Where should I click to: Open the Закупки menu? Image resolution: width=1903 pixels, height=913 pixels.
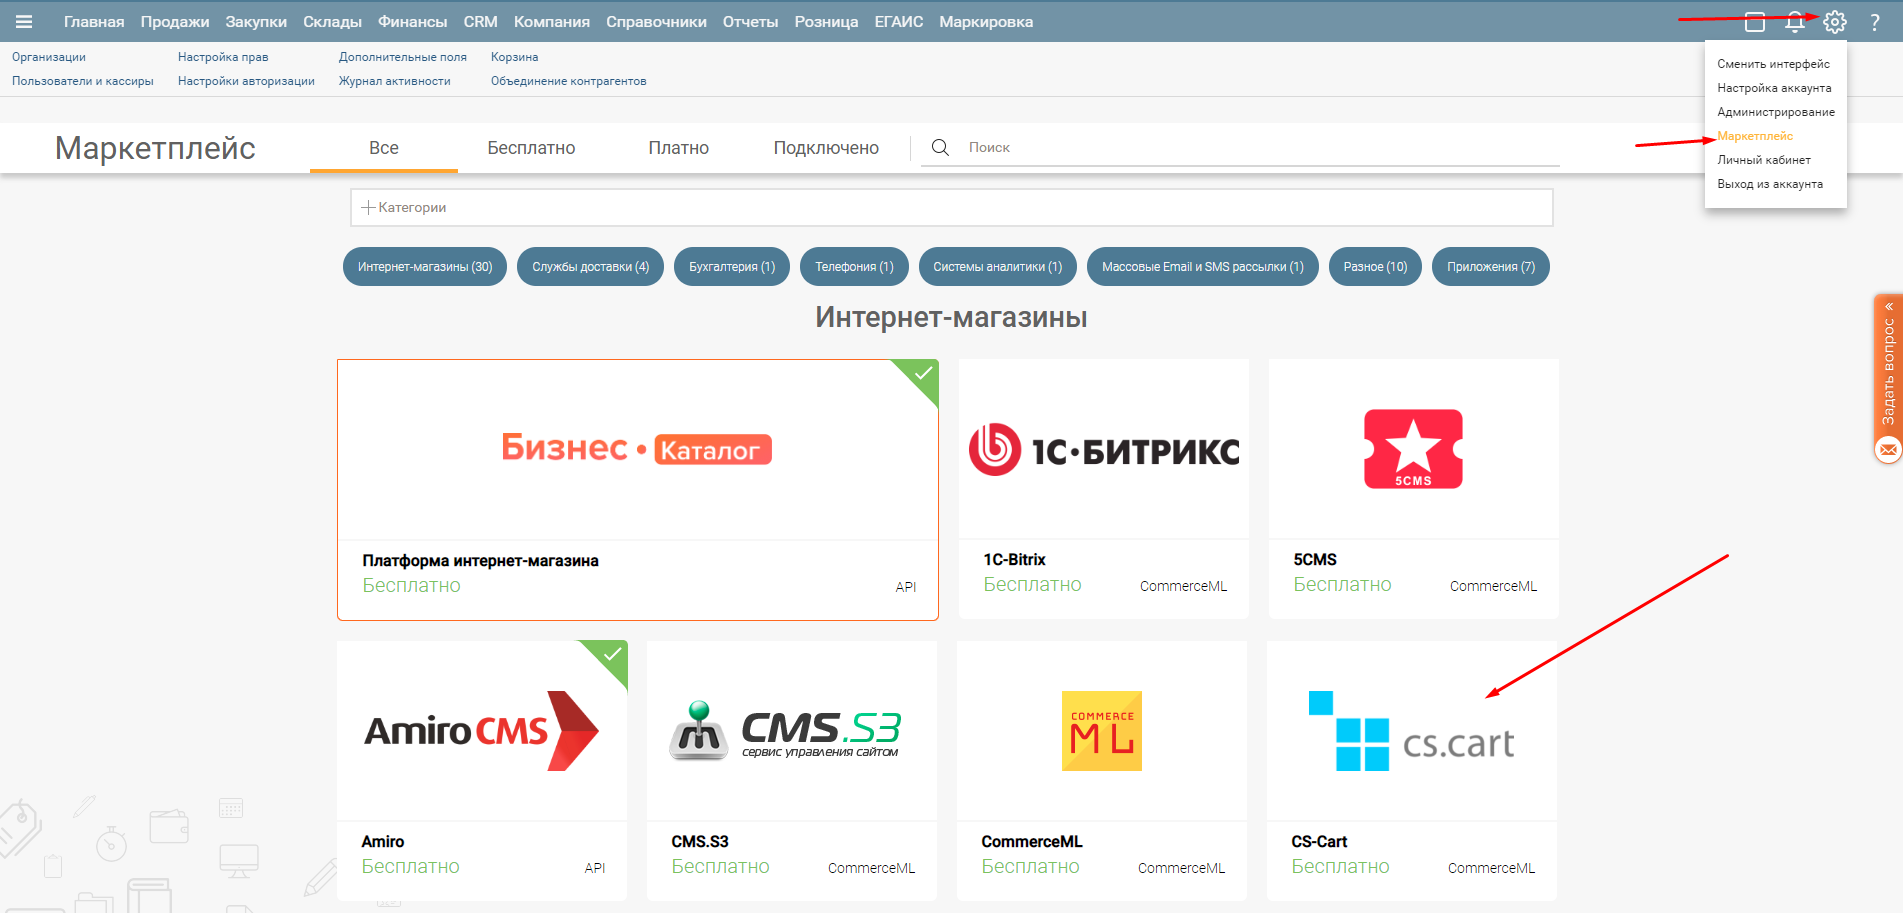256,22
